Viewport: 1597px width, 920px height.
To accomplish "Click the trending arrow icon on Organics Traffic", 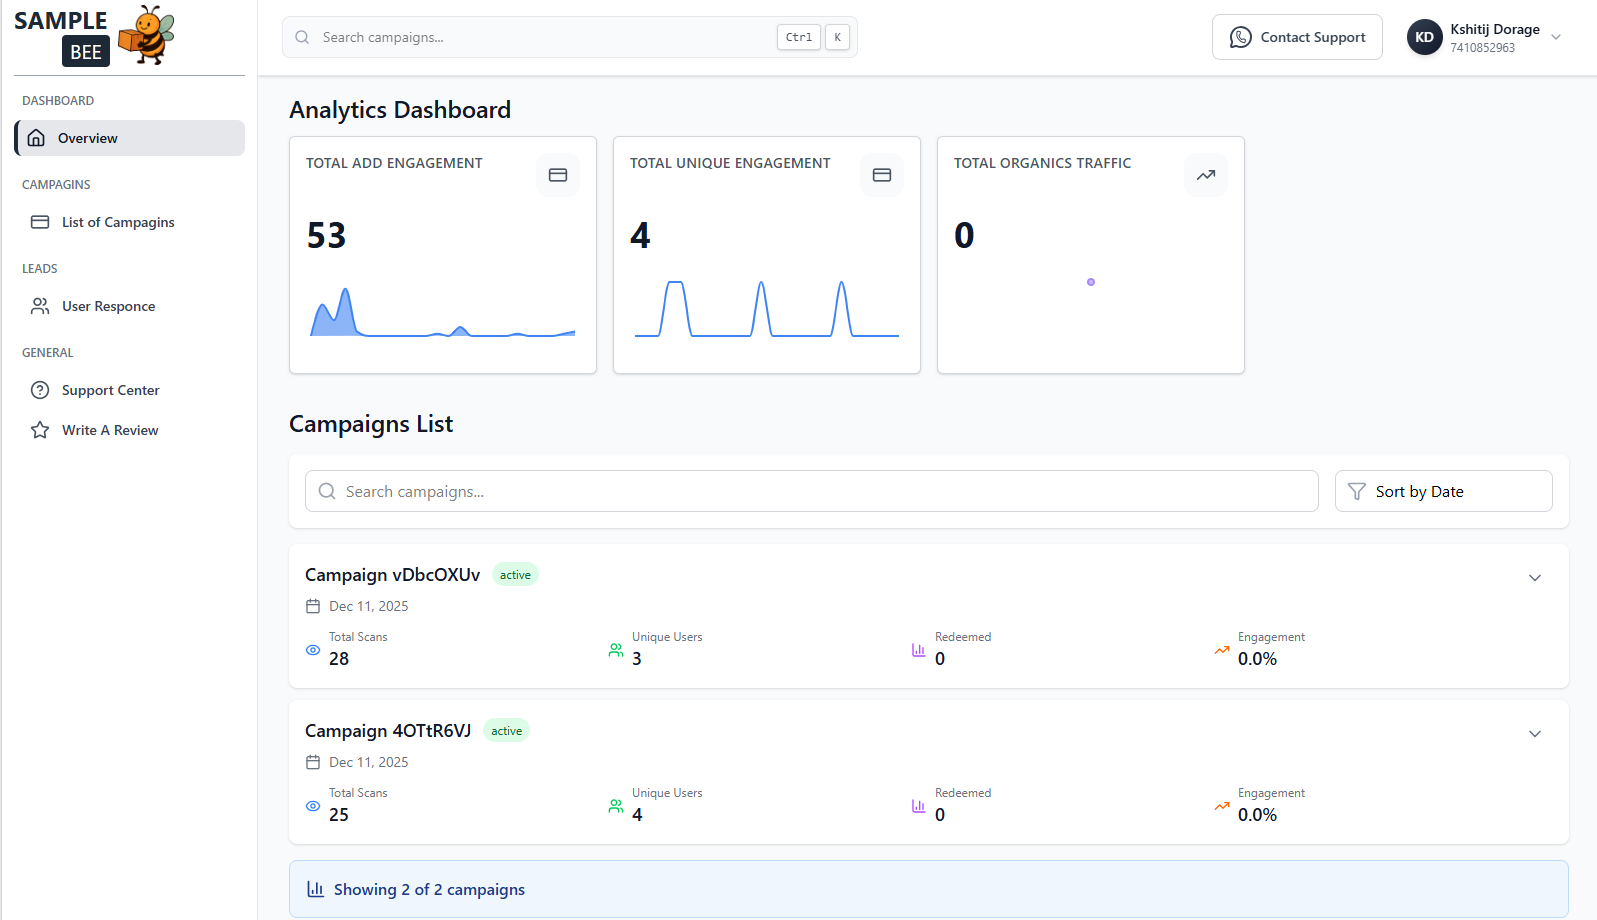I will (x=1206, y=175).
